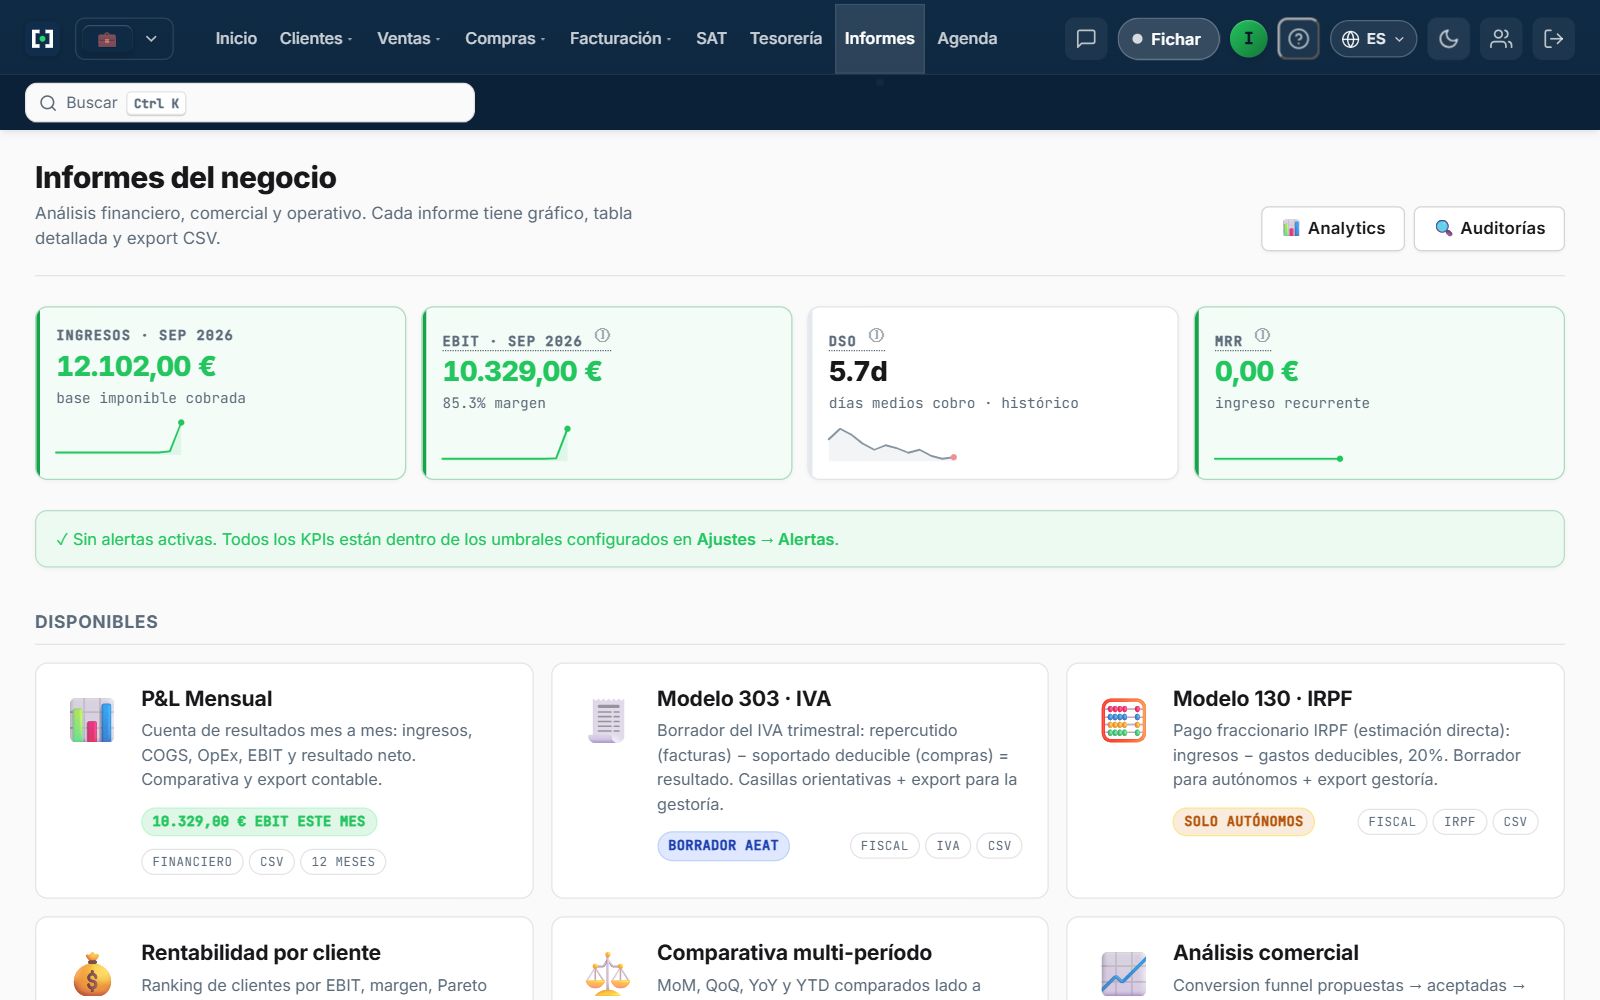Image resolution: width=1600 pixels, height=1000 pixels.
Task: Open the Auditorías button
Action: coord(1489,228)
